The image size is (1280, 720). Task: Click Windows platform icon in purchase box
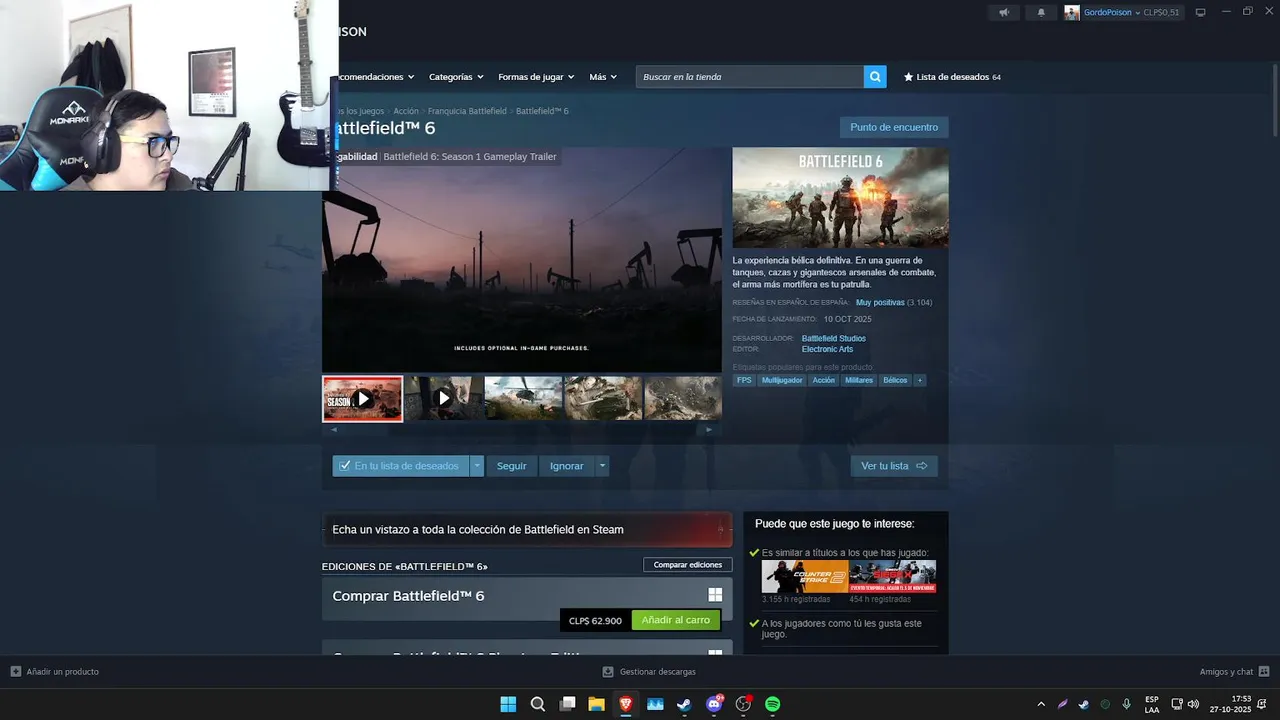pos(715,595)
